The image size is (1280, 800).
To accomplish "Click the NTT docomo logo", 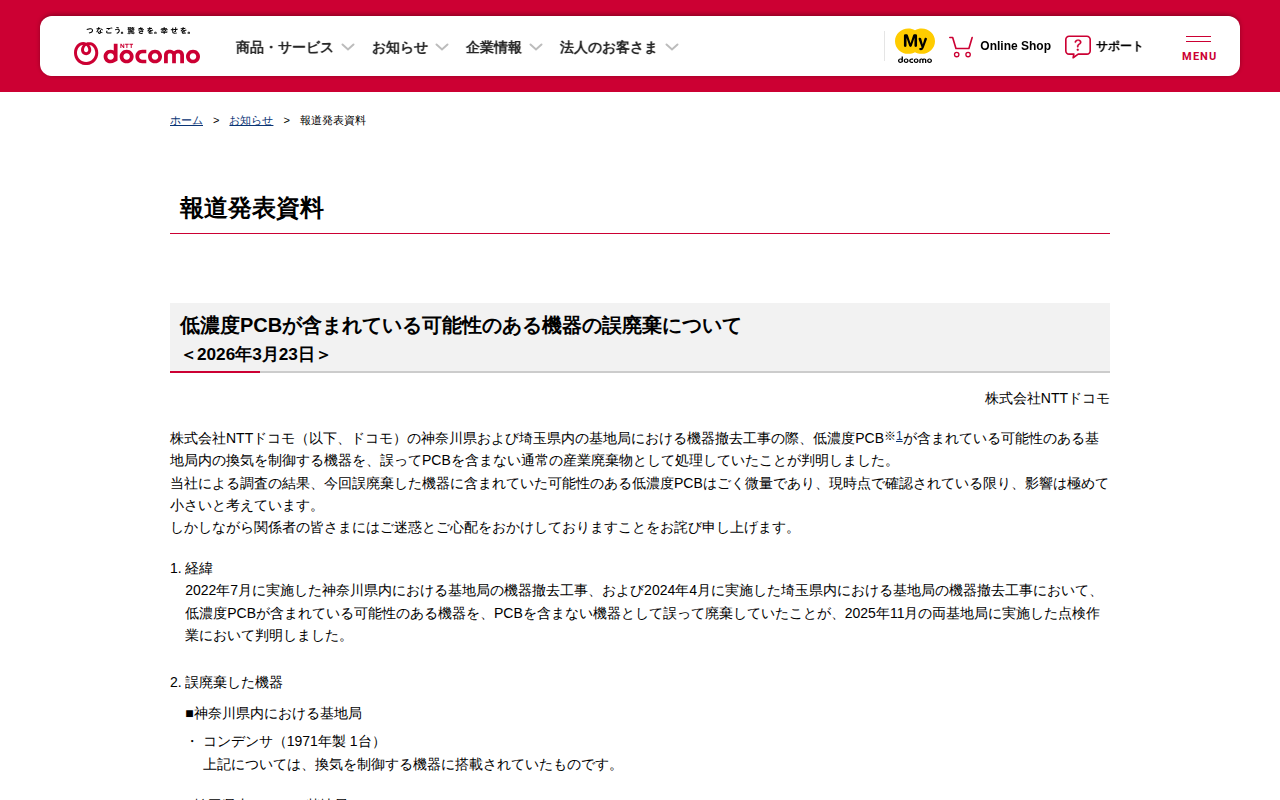I will point(137,52).
